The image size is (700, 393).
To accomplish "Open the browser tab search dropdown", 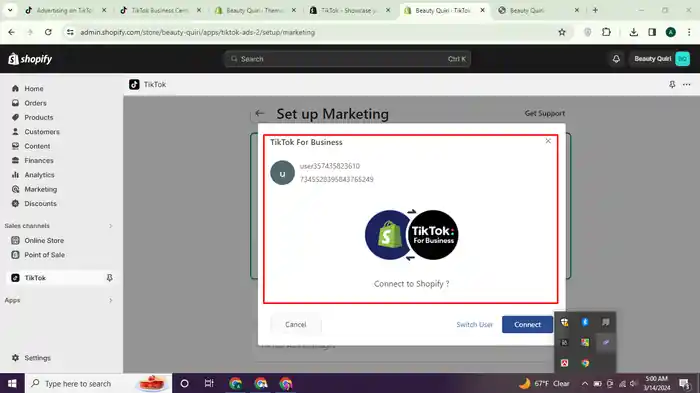I will point(10,10).
